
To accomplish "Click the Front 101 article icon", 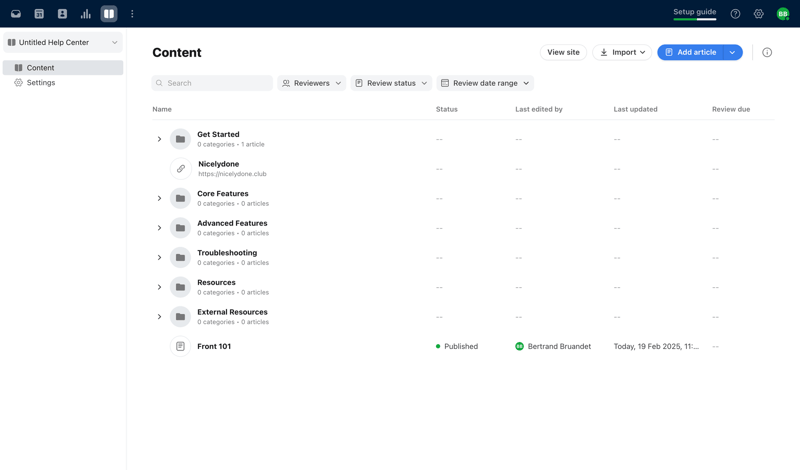I will pos(180,346).
